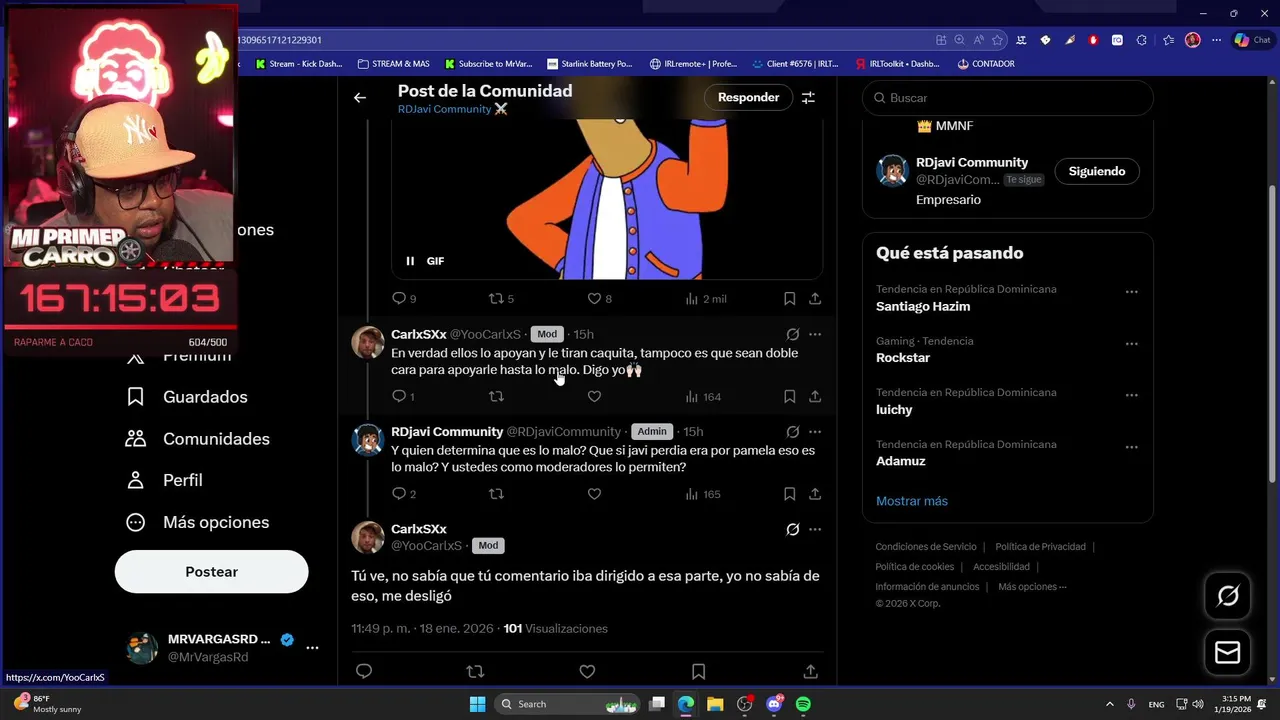1280x720 pixels.
Task: Click Mostrar más under trends
Action: [x=912, y=501]
